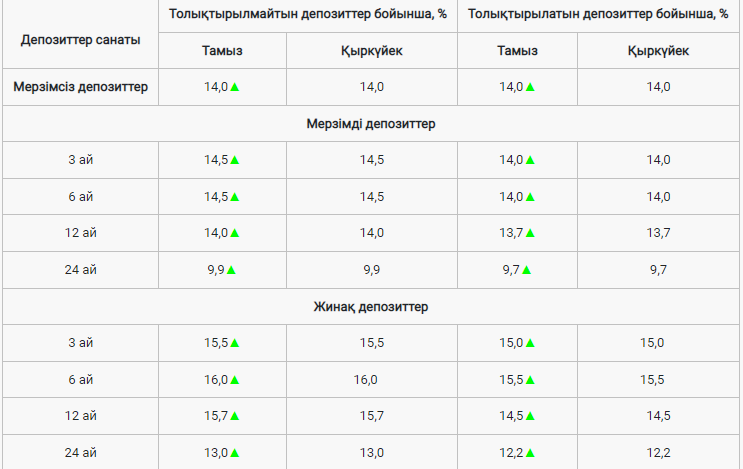Click the 24 ай label under Мерзімді депозиттер
The width and height of the screenshot is (743, 469).
pos(81,270)
